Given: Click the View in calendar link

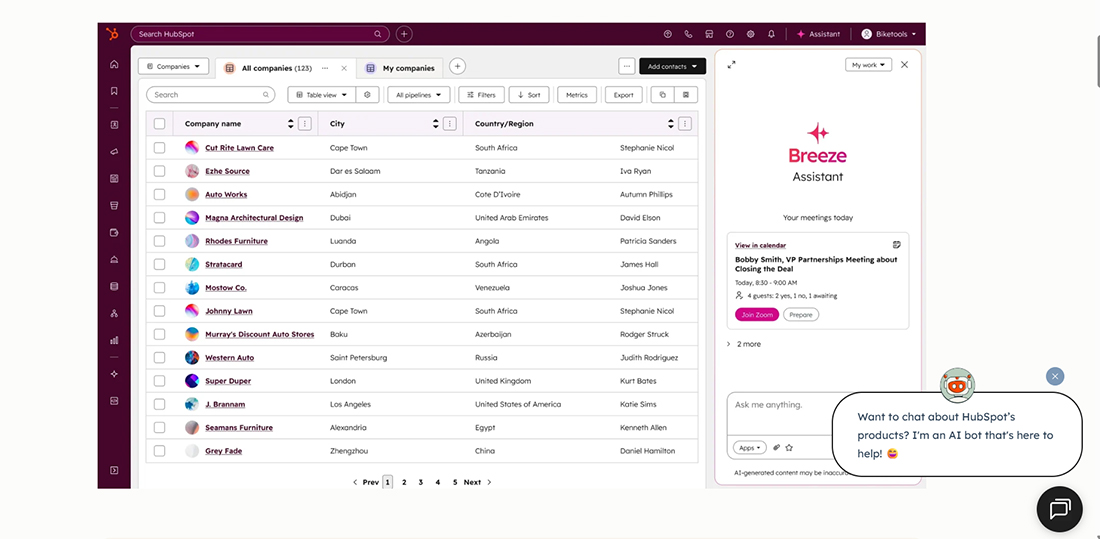Looking at the screenshot, I should pos(760,246).
